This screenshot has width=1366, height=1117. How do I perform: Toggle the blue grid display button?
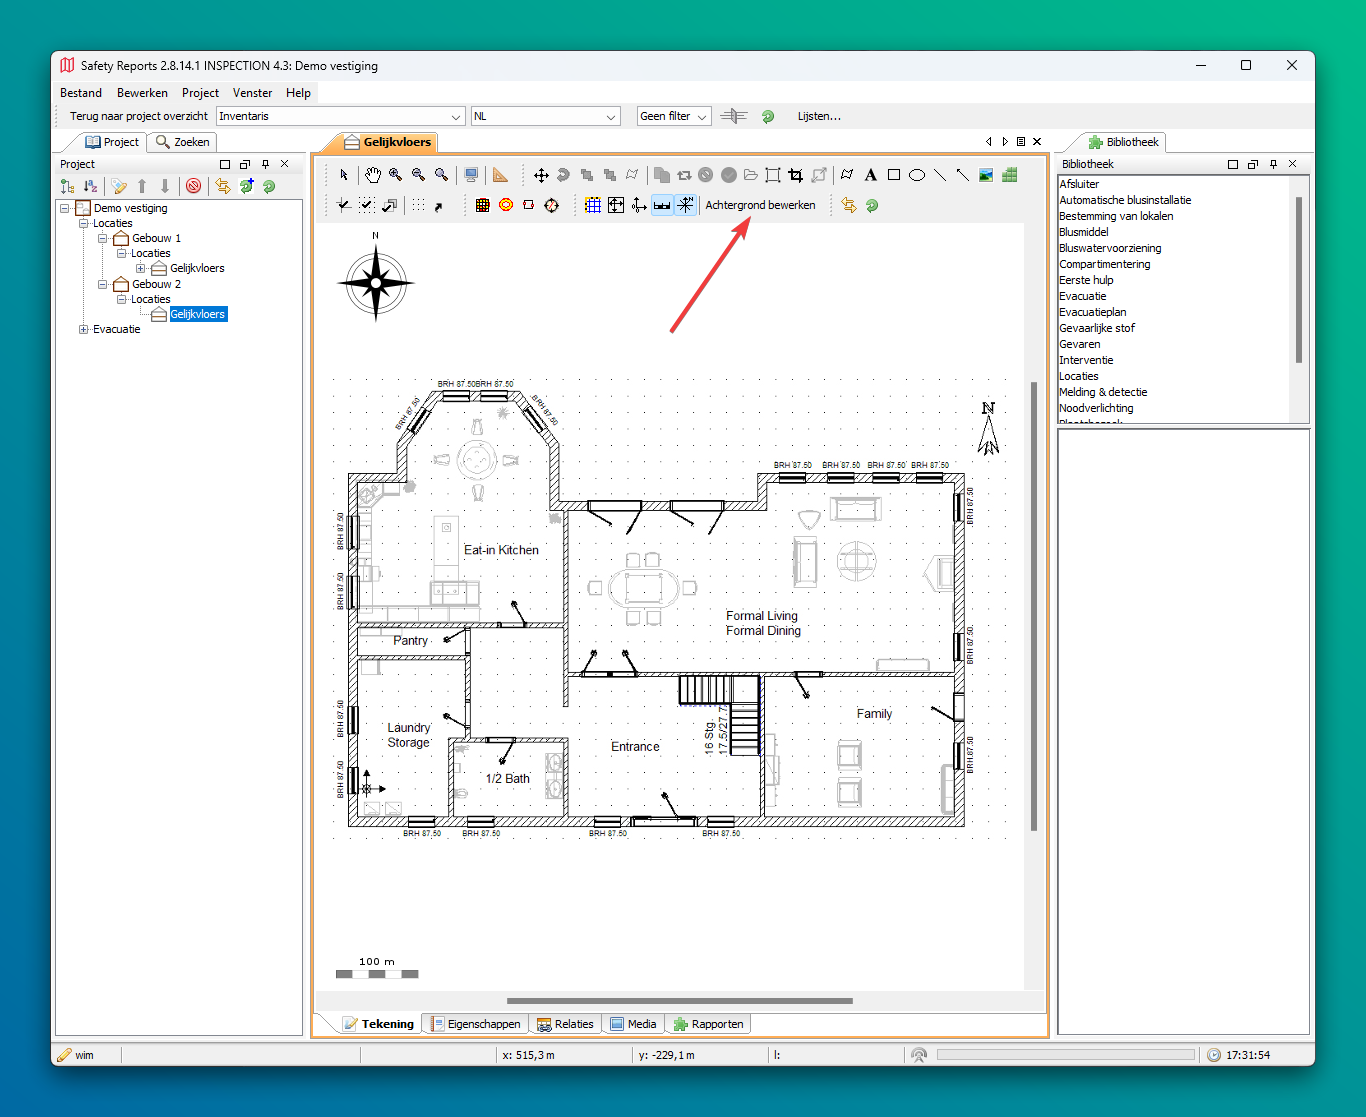coord(593,205)
